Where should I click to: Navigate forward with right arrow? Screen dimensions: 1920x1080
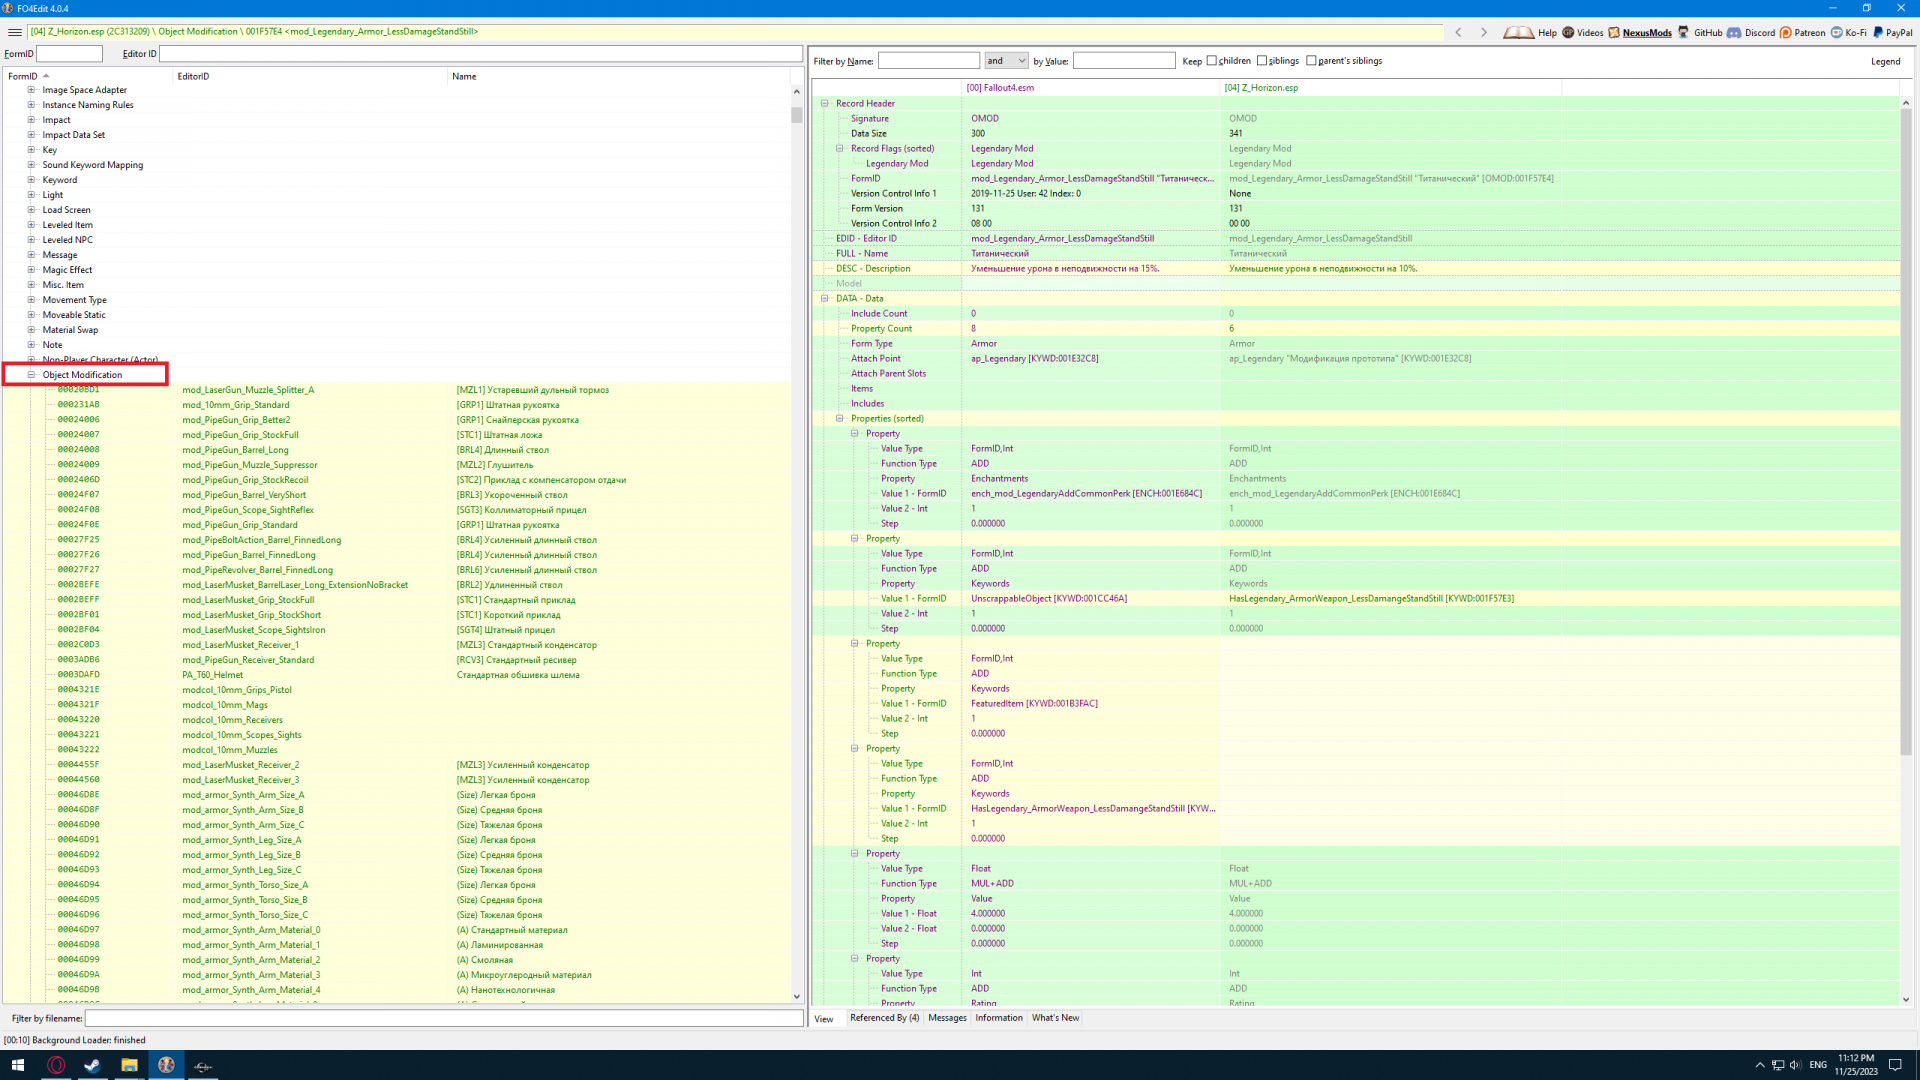tap(1484, 32)
